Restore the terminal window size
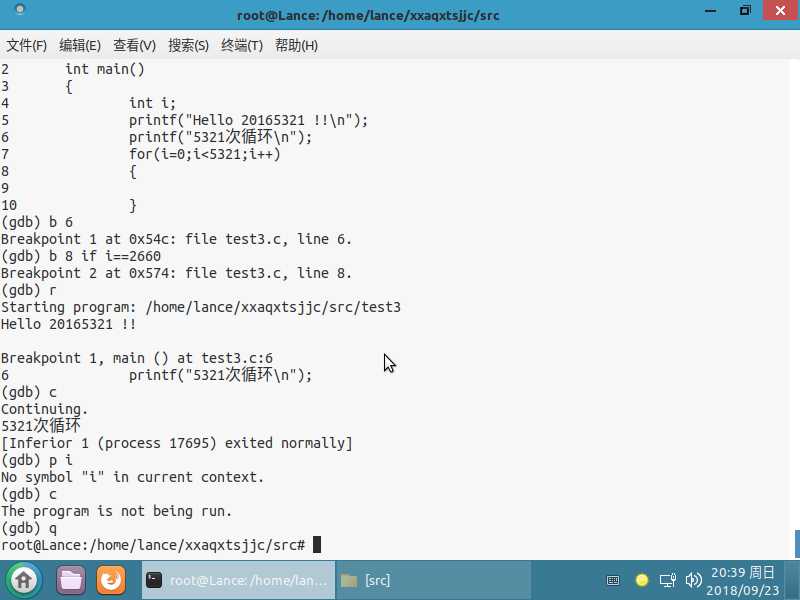This screenshot has height=600, width=800. (x=745, y=10)
